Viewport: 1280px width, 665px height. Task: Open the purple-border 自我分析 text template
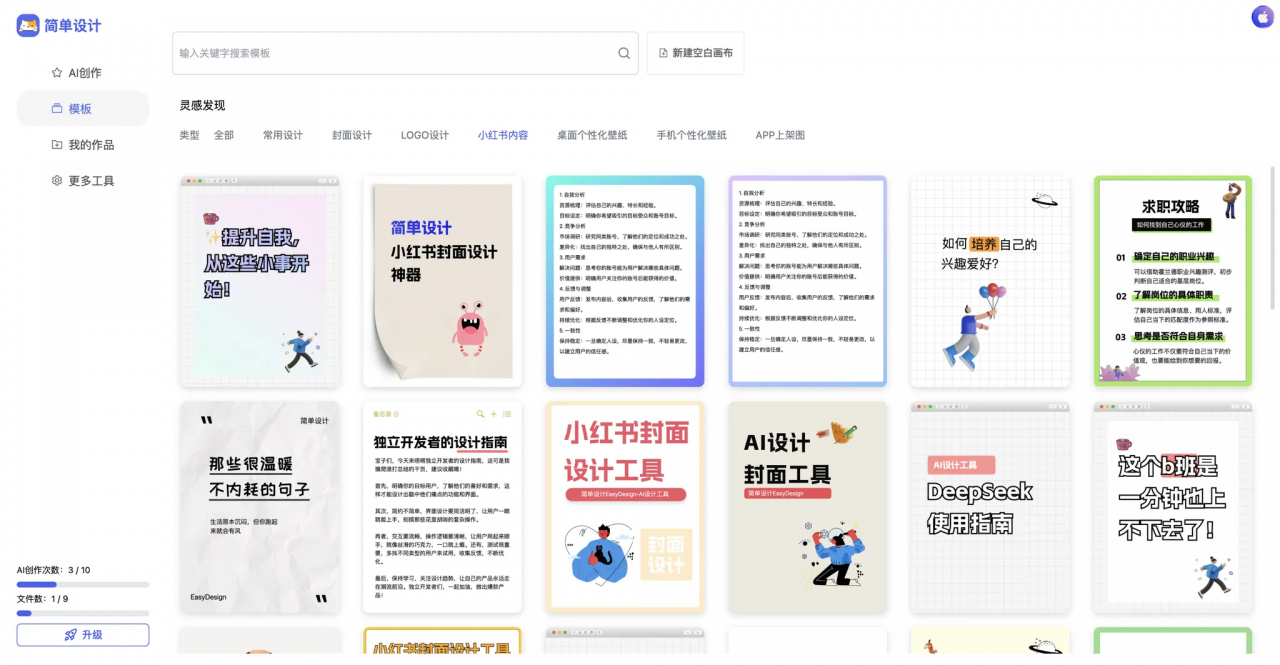point(808,282)
